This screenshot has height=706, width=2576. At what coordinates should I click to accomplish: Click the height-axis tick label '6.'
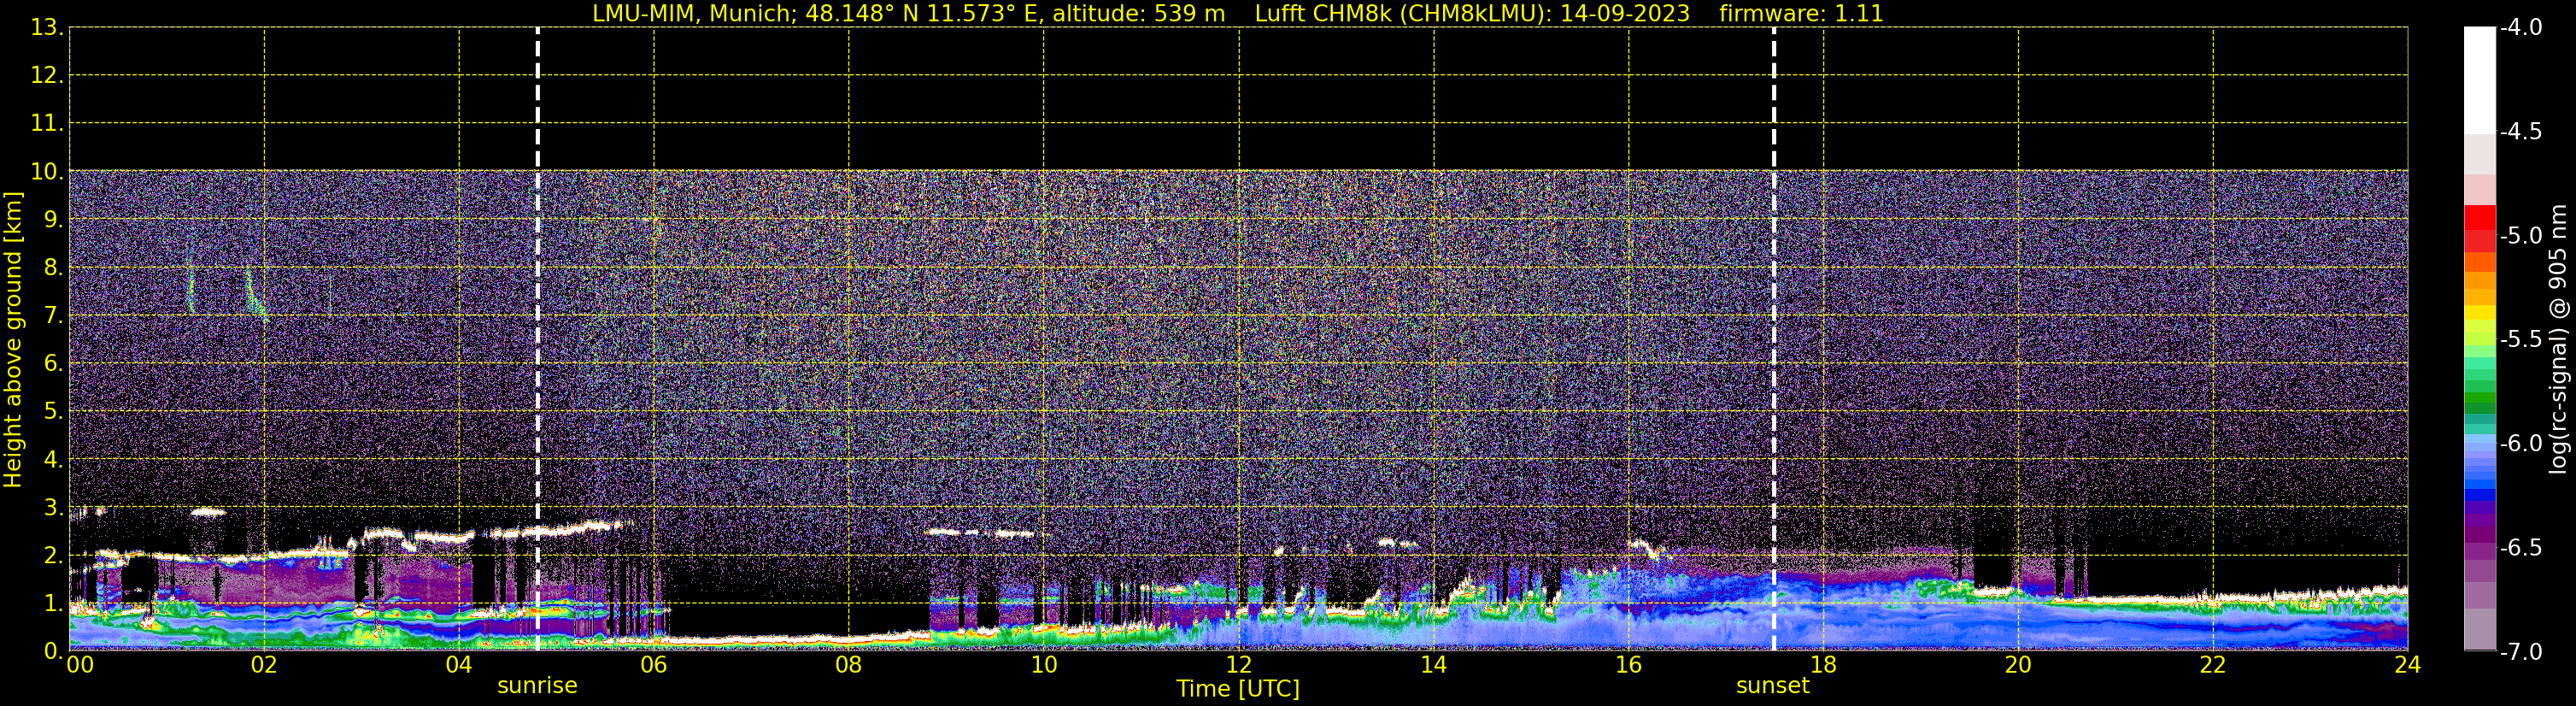coord(53,363)
